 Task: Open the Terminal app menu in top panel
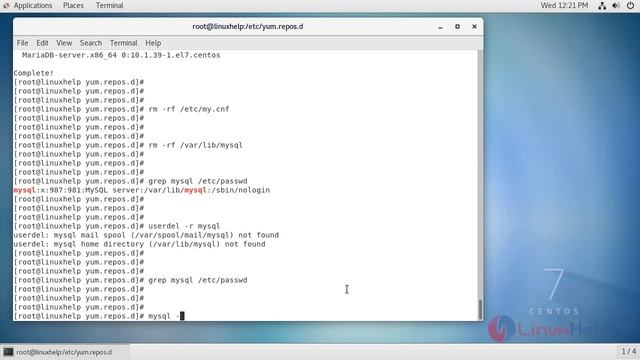pyautogui.click(x=109, y=5)
